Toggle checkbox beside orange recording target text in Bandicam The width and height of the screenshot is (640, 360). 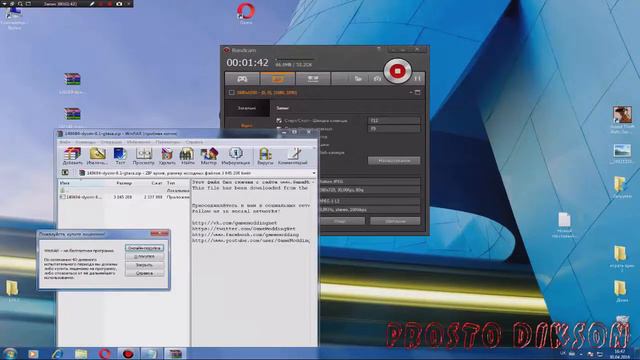pyautogui.click(x=231, y=93)
